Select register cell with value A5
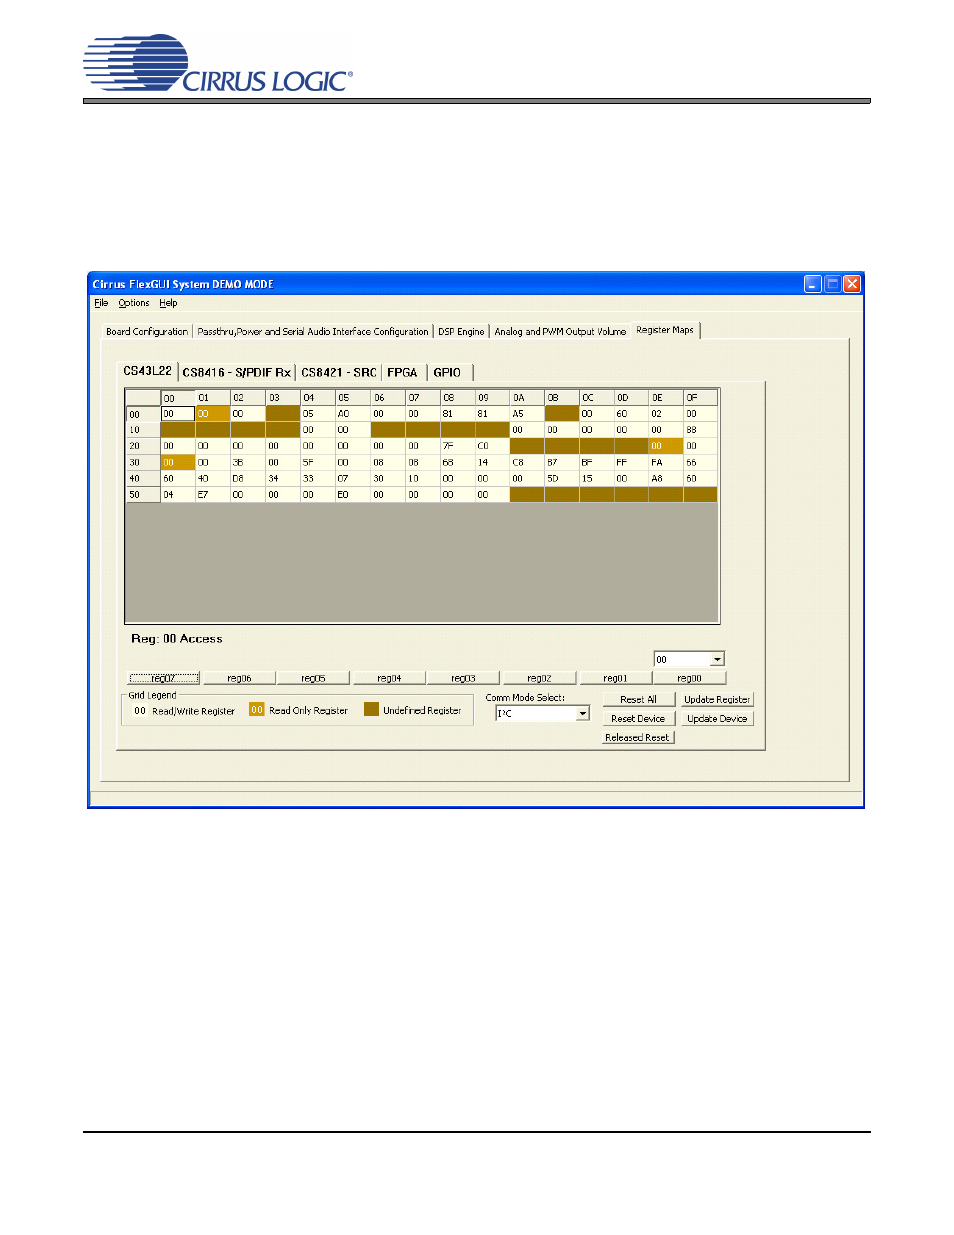The image size is (954, 1235). click(527, 413)
